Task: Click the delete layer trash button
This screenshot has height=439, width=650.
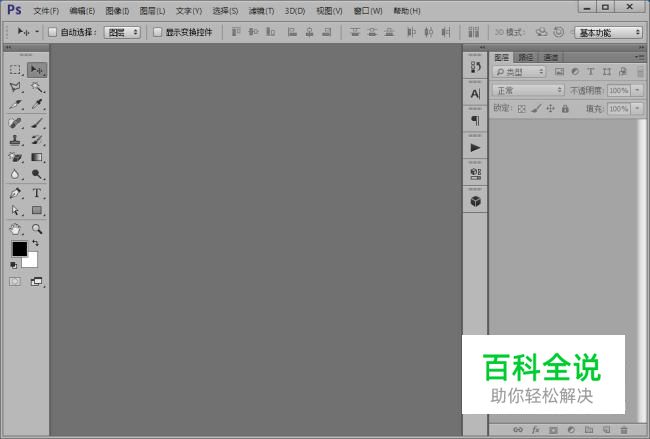Action: [x=624, y=429]
